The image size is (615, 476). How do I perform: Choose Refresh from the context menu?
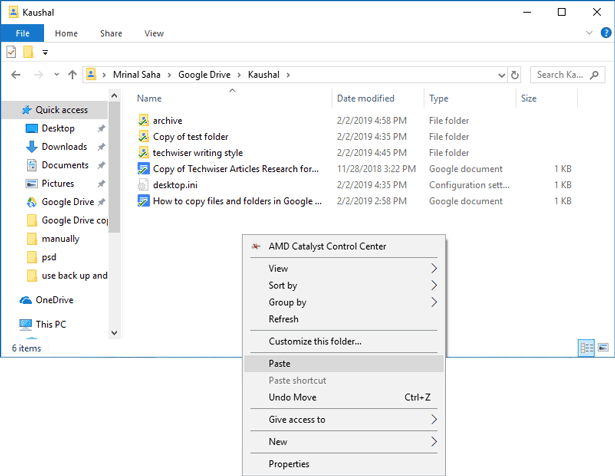tap(344, 319)
